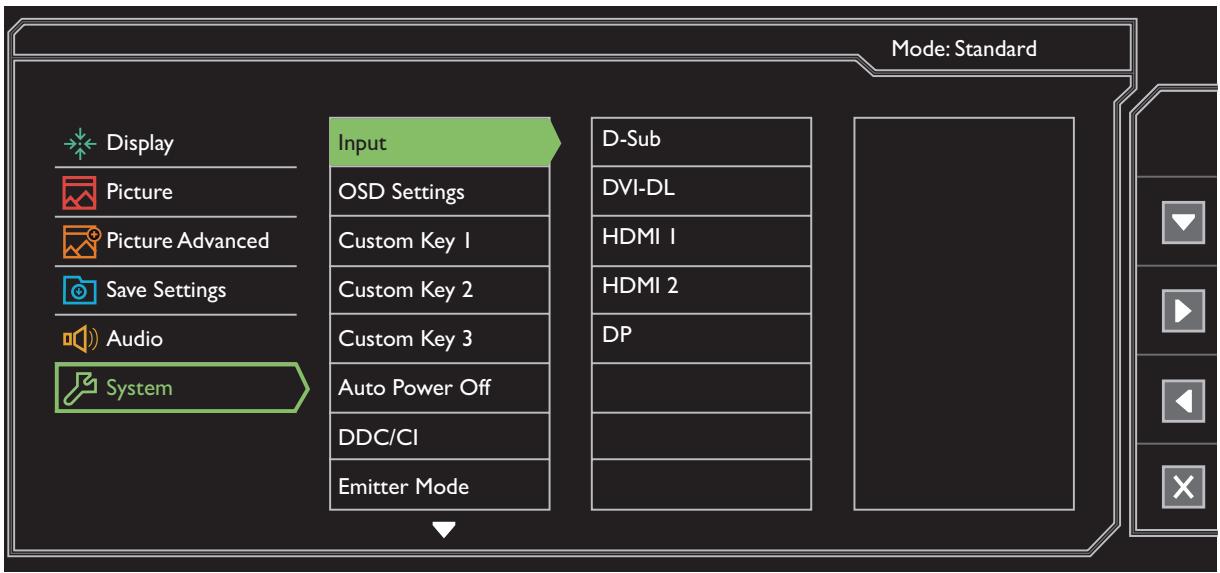Choose DP as input source
Viewport: 1220px width, 573px height.
(702, 338)
